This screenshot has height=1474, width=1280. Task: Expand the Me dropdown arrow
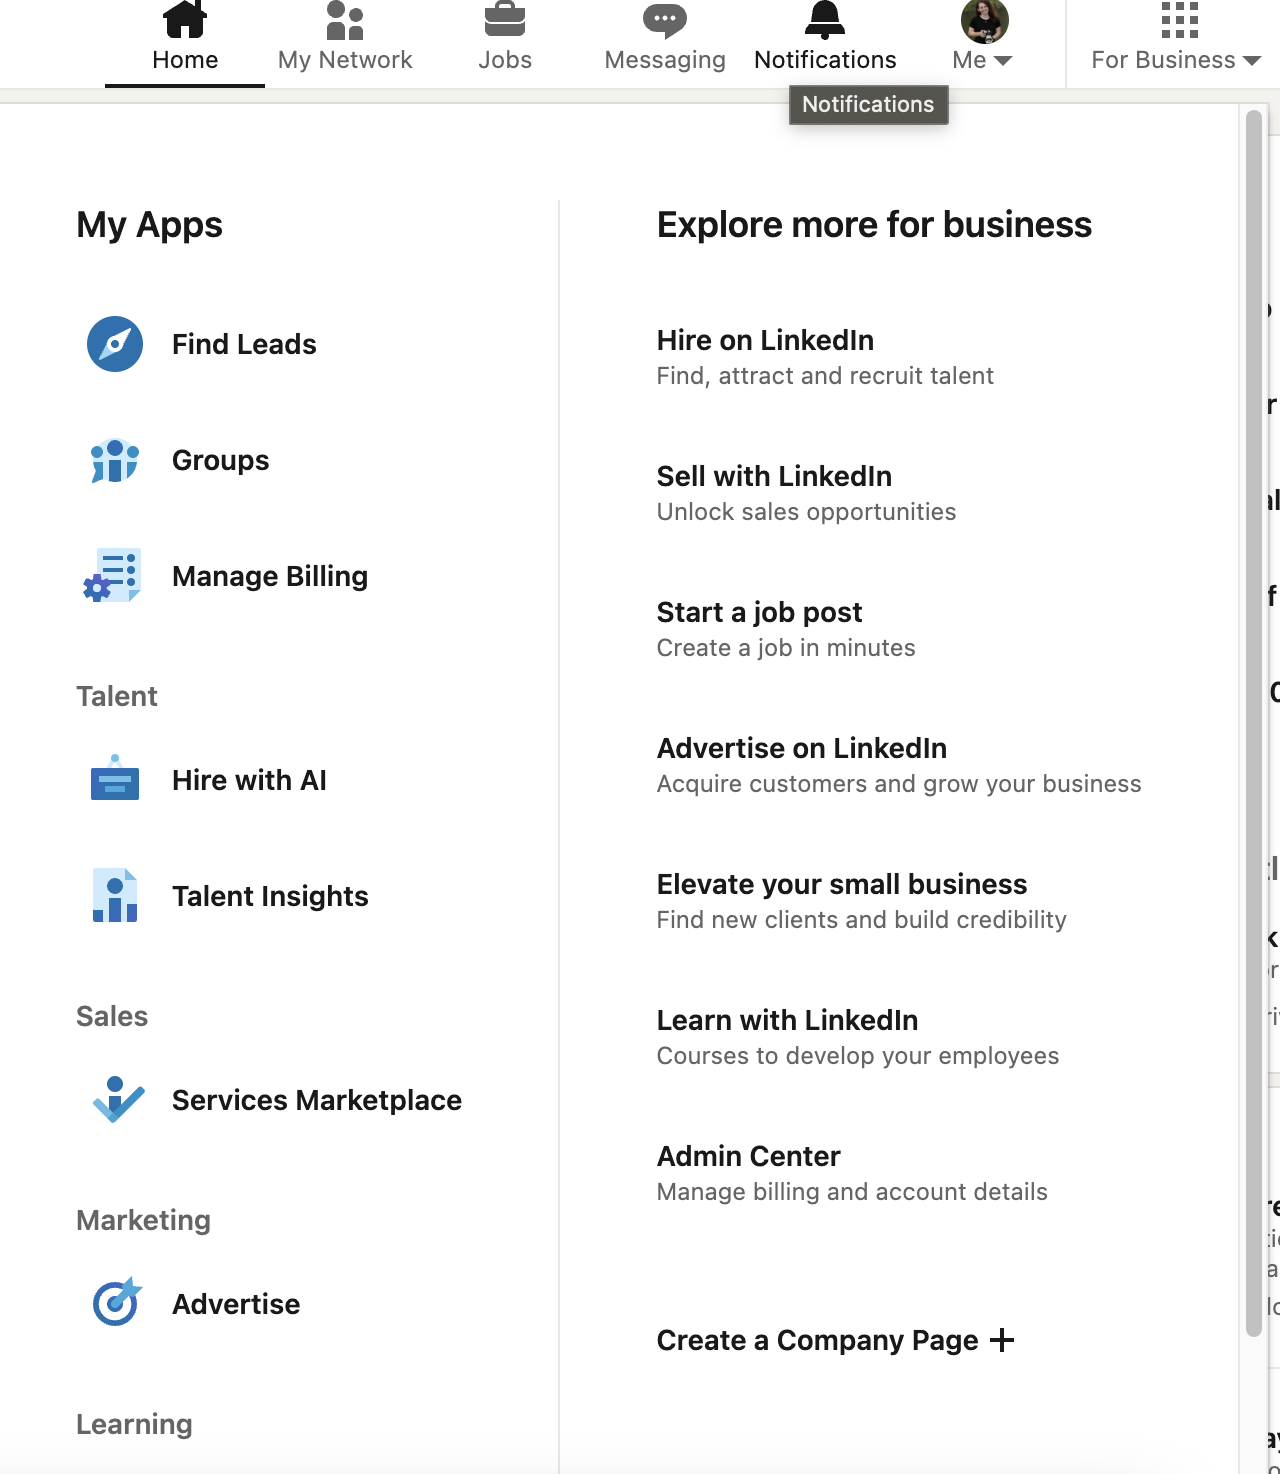pos(1003,61)
